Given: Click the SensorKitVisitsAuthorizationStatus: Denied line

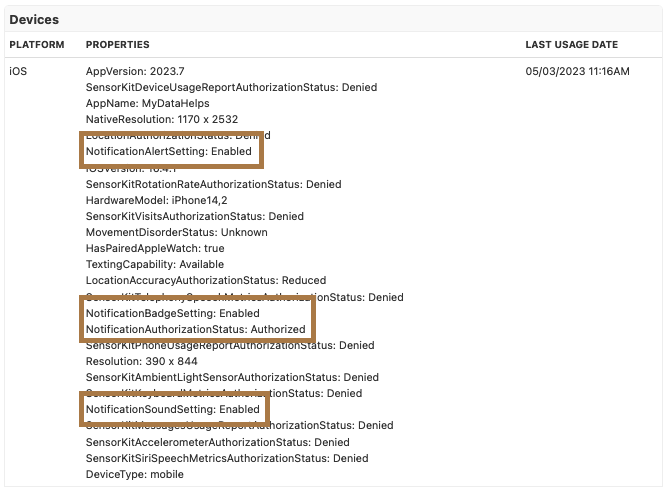Looking at the screenshot, I should coord(195,216).
